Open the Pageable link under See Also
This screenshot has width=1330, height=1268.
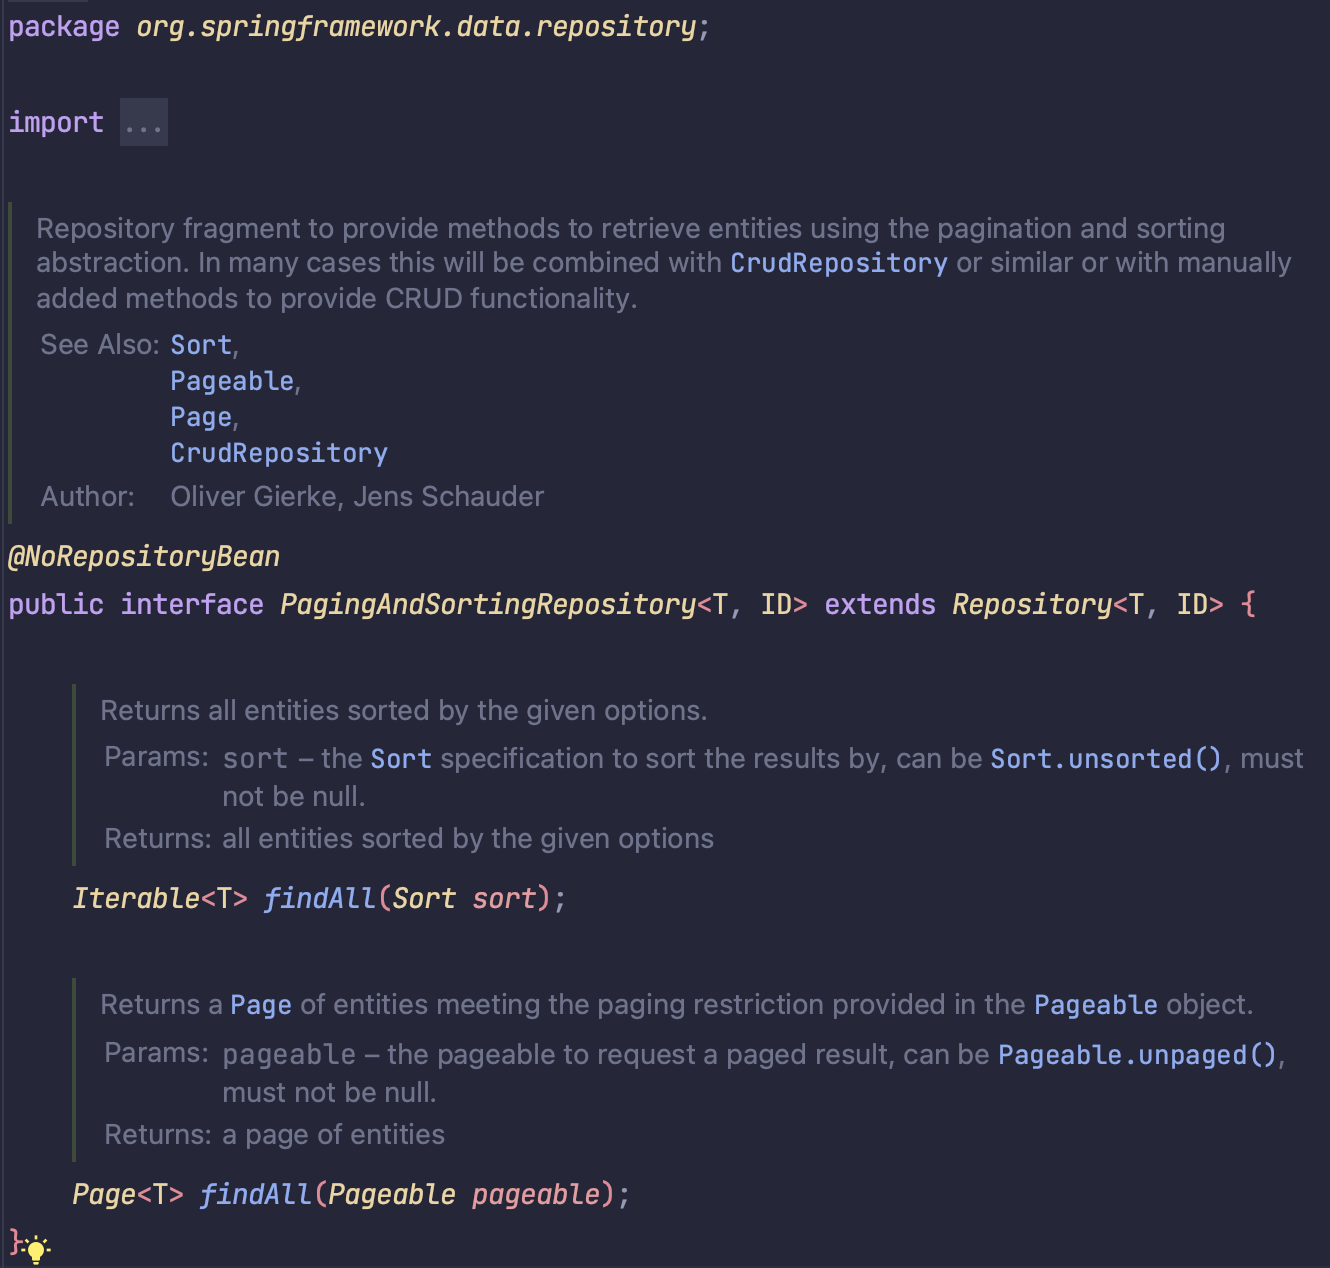pos(230,380)
